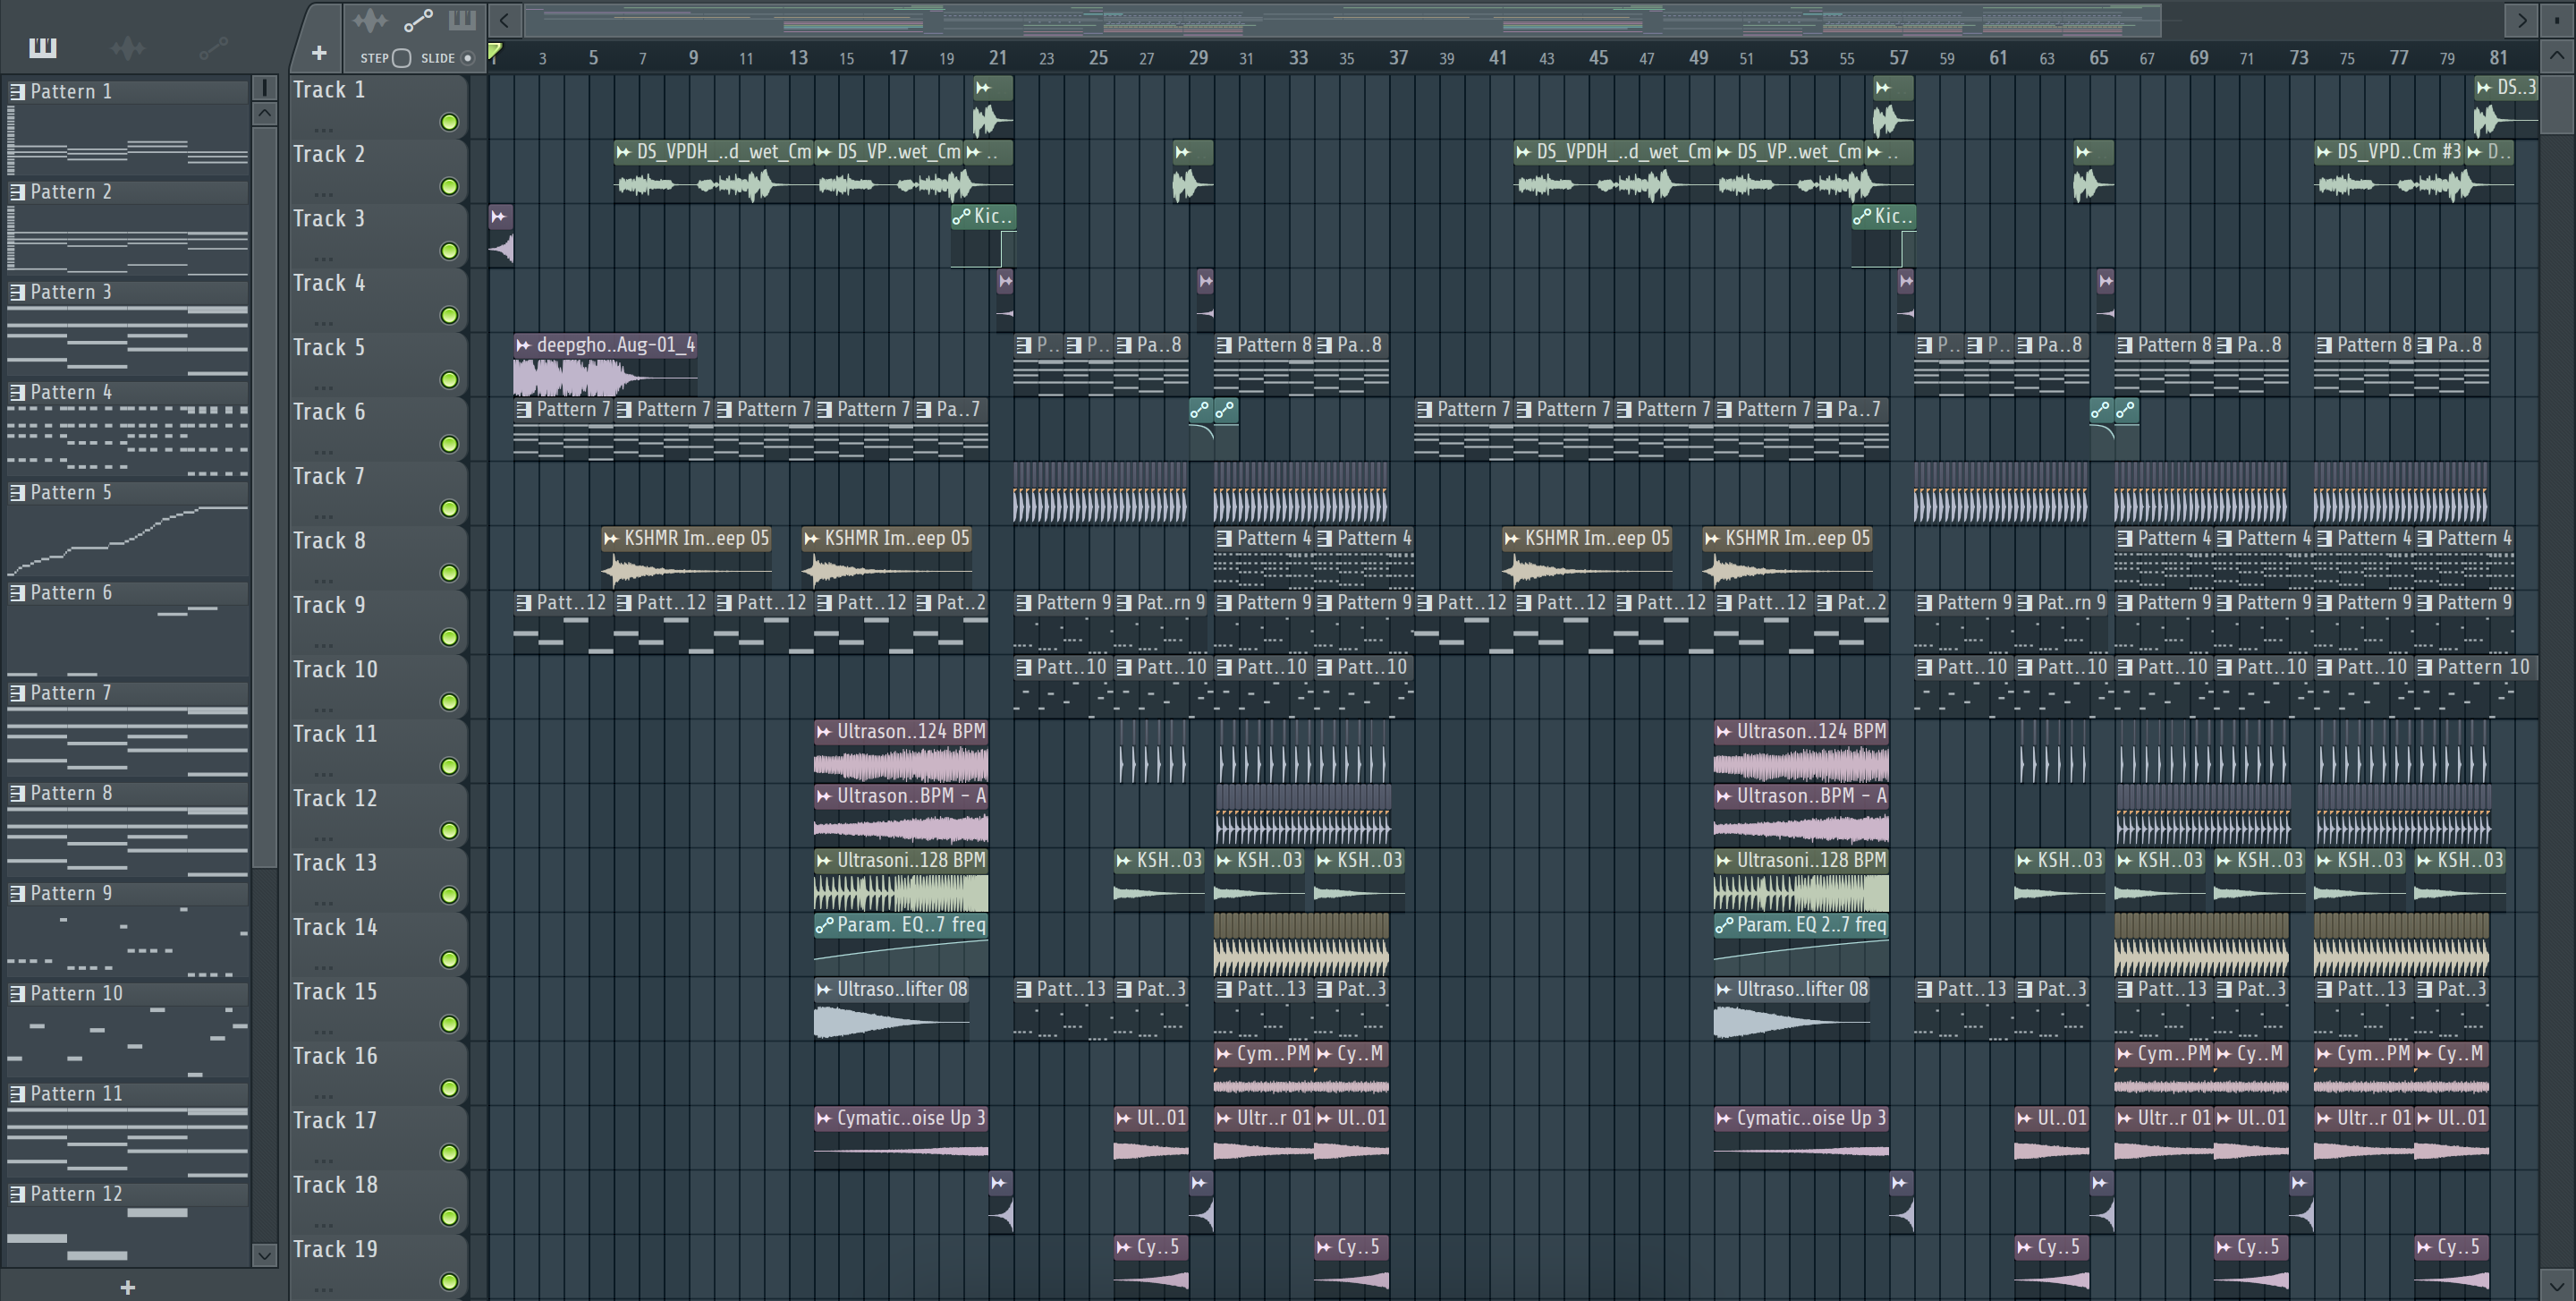Screen dimensions: 2576x1301
Task: Click the piano icon next to Pattern 6
Action: click(17, 593)
